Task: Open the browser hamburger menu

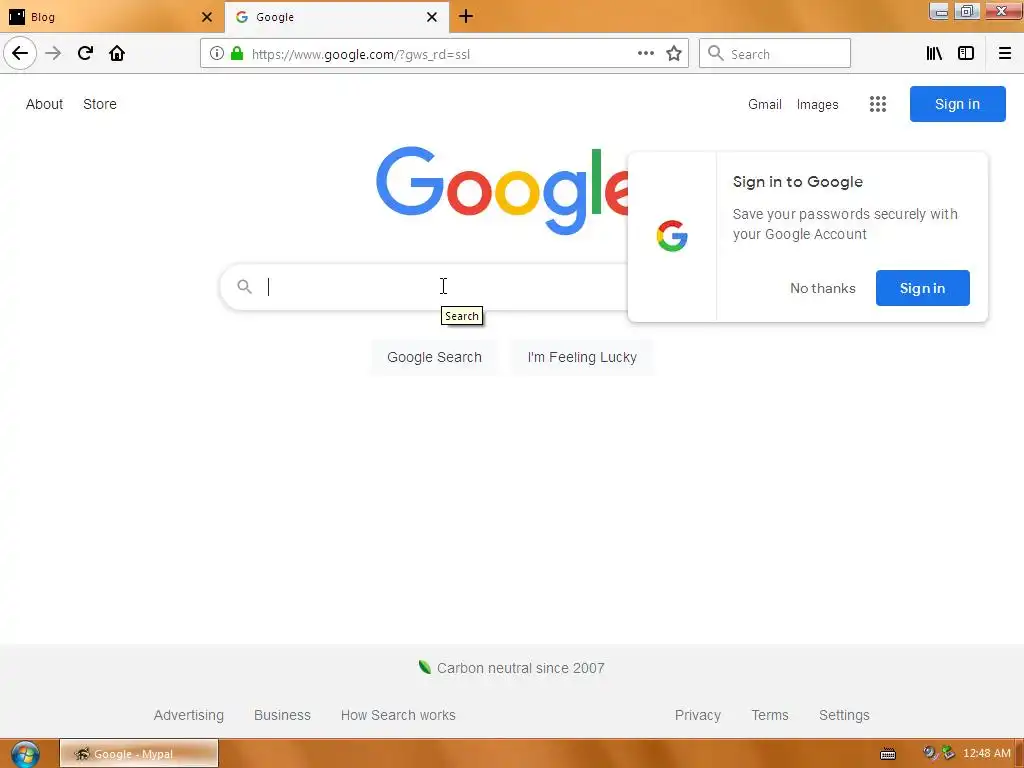Action: (1004, 54)
